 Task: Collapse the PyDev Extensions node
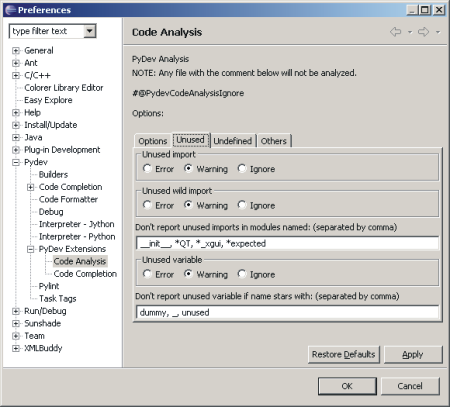tap(30, 249)
